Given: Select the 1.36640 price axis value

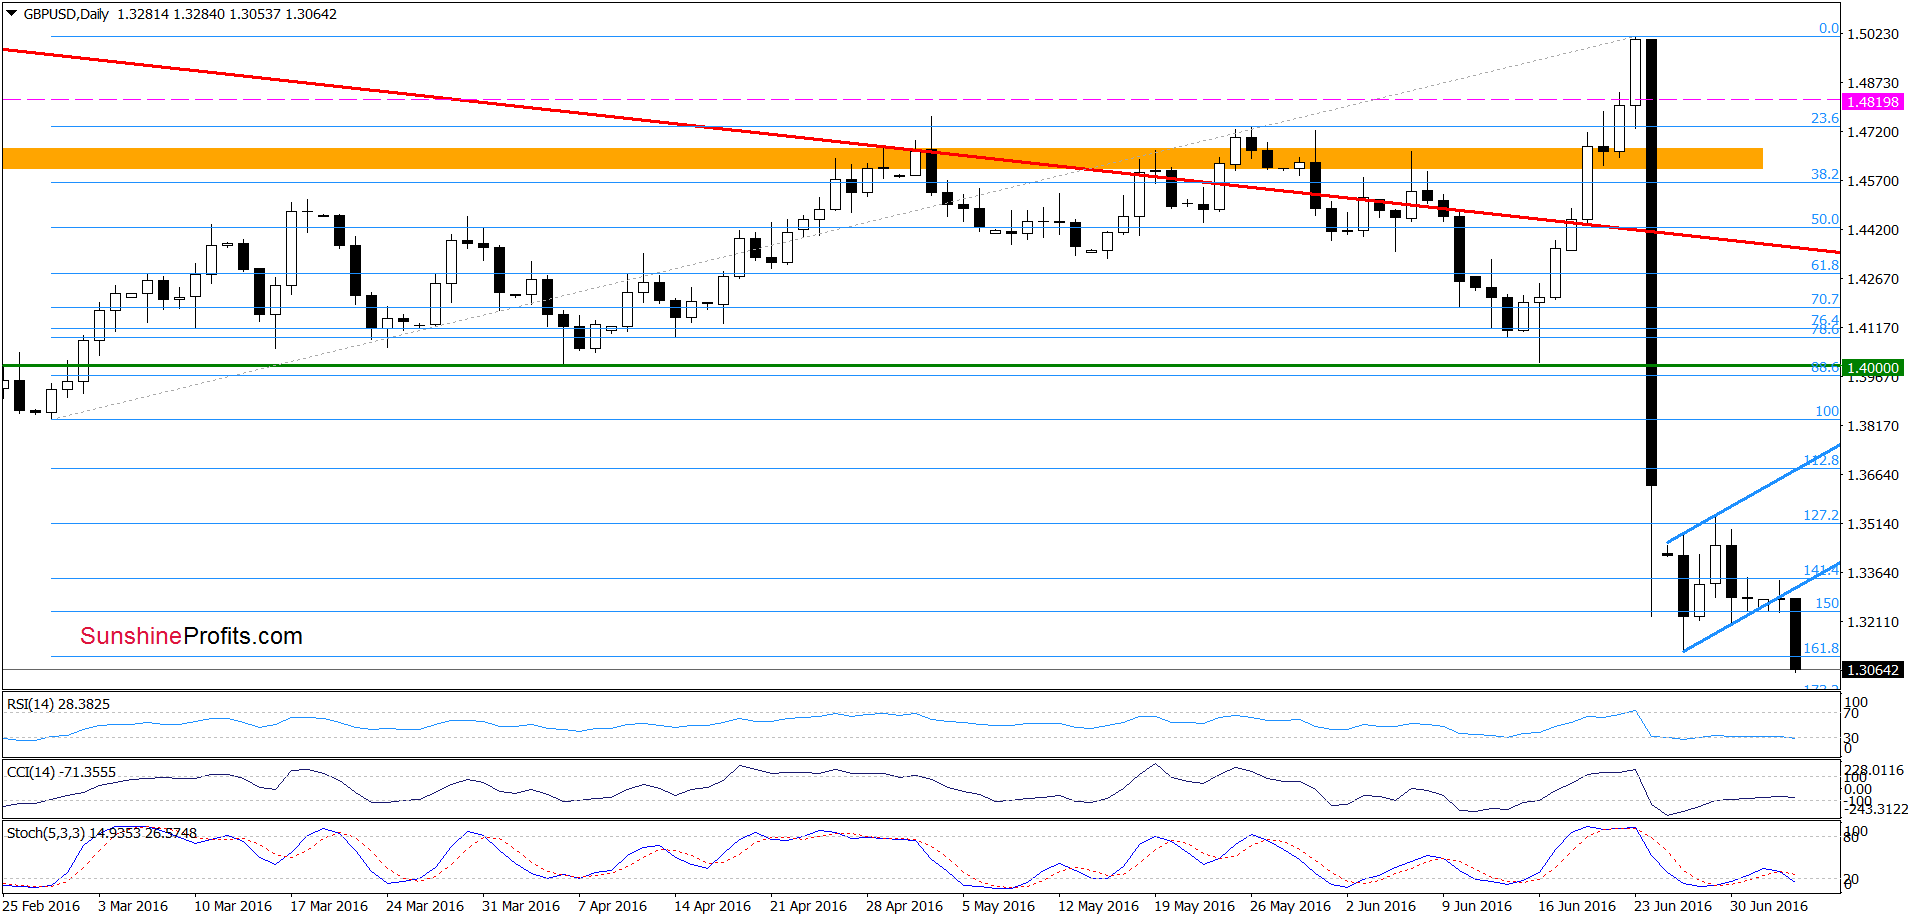Looking at the screenshot, I should pos(1872,475).
